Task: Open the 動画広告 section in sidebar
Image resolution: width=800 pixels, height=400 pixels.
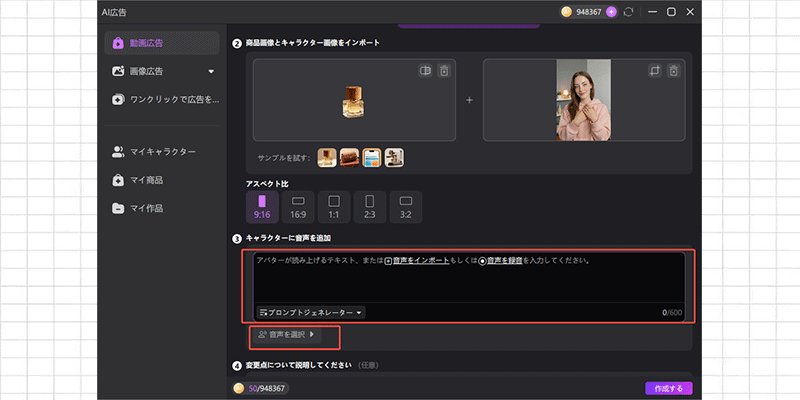Action: [x=162, y=43]
